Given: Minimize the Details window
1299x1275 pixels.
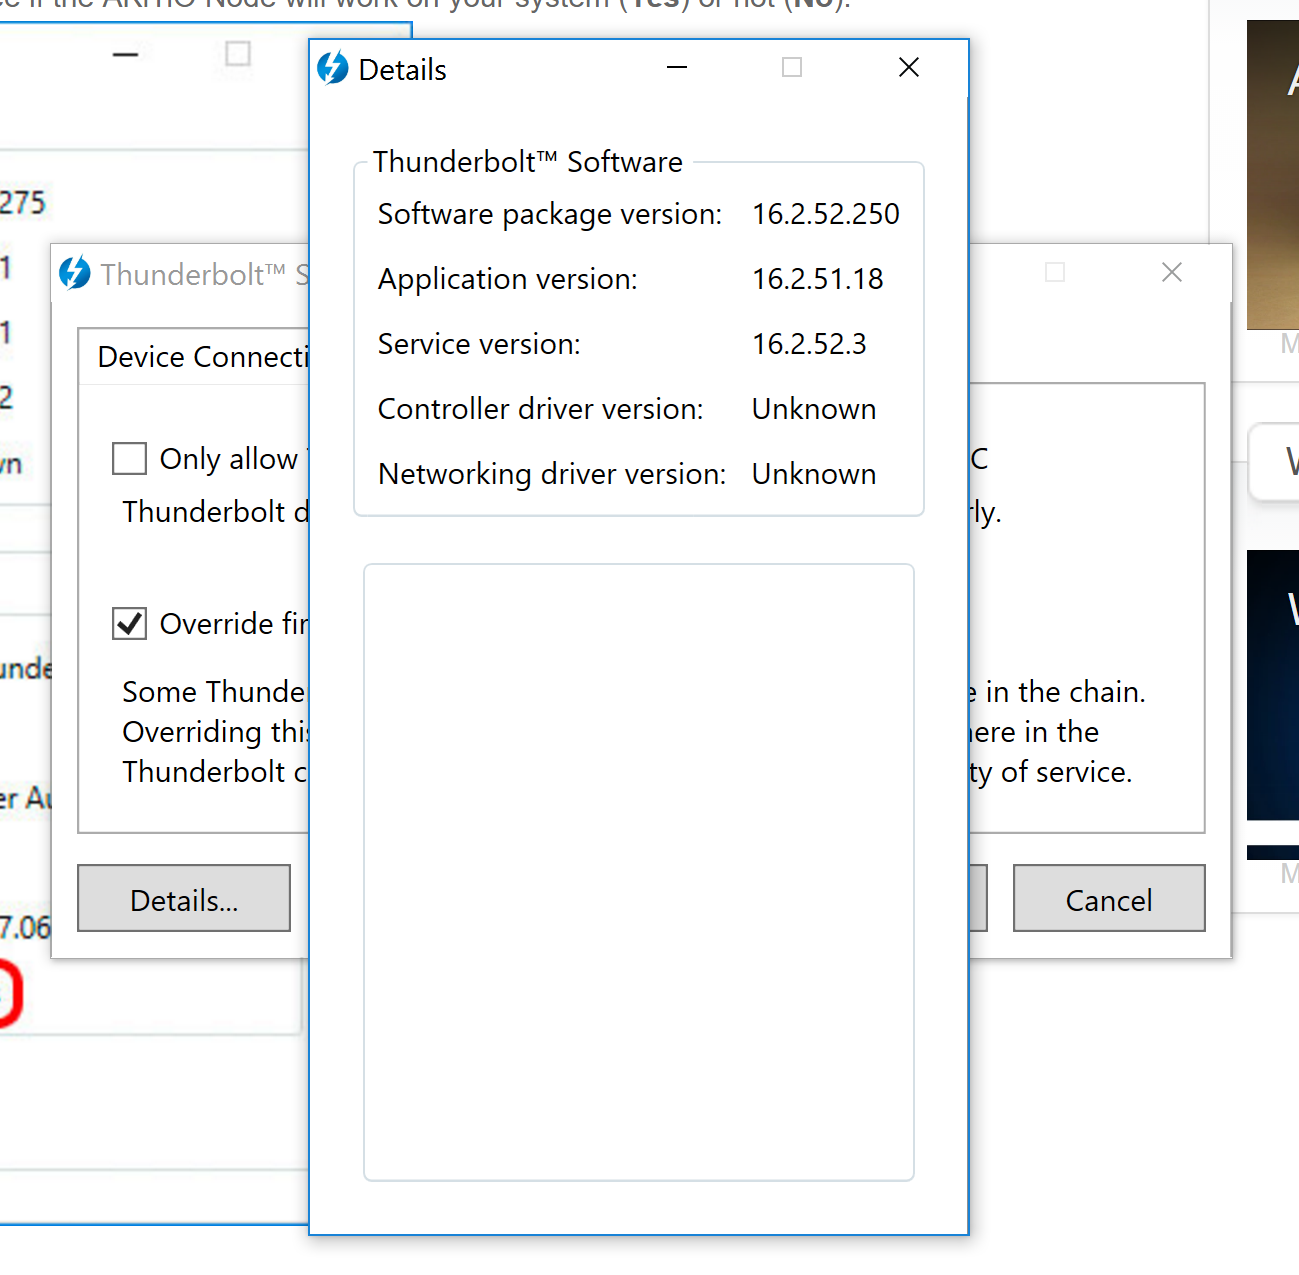Looking at the screenshot, I should click(x=677, y=67).
